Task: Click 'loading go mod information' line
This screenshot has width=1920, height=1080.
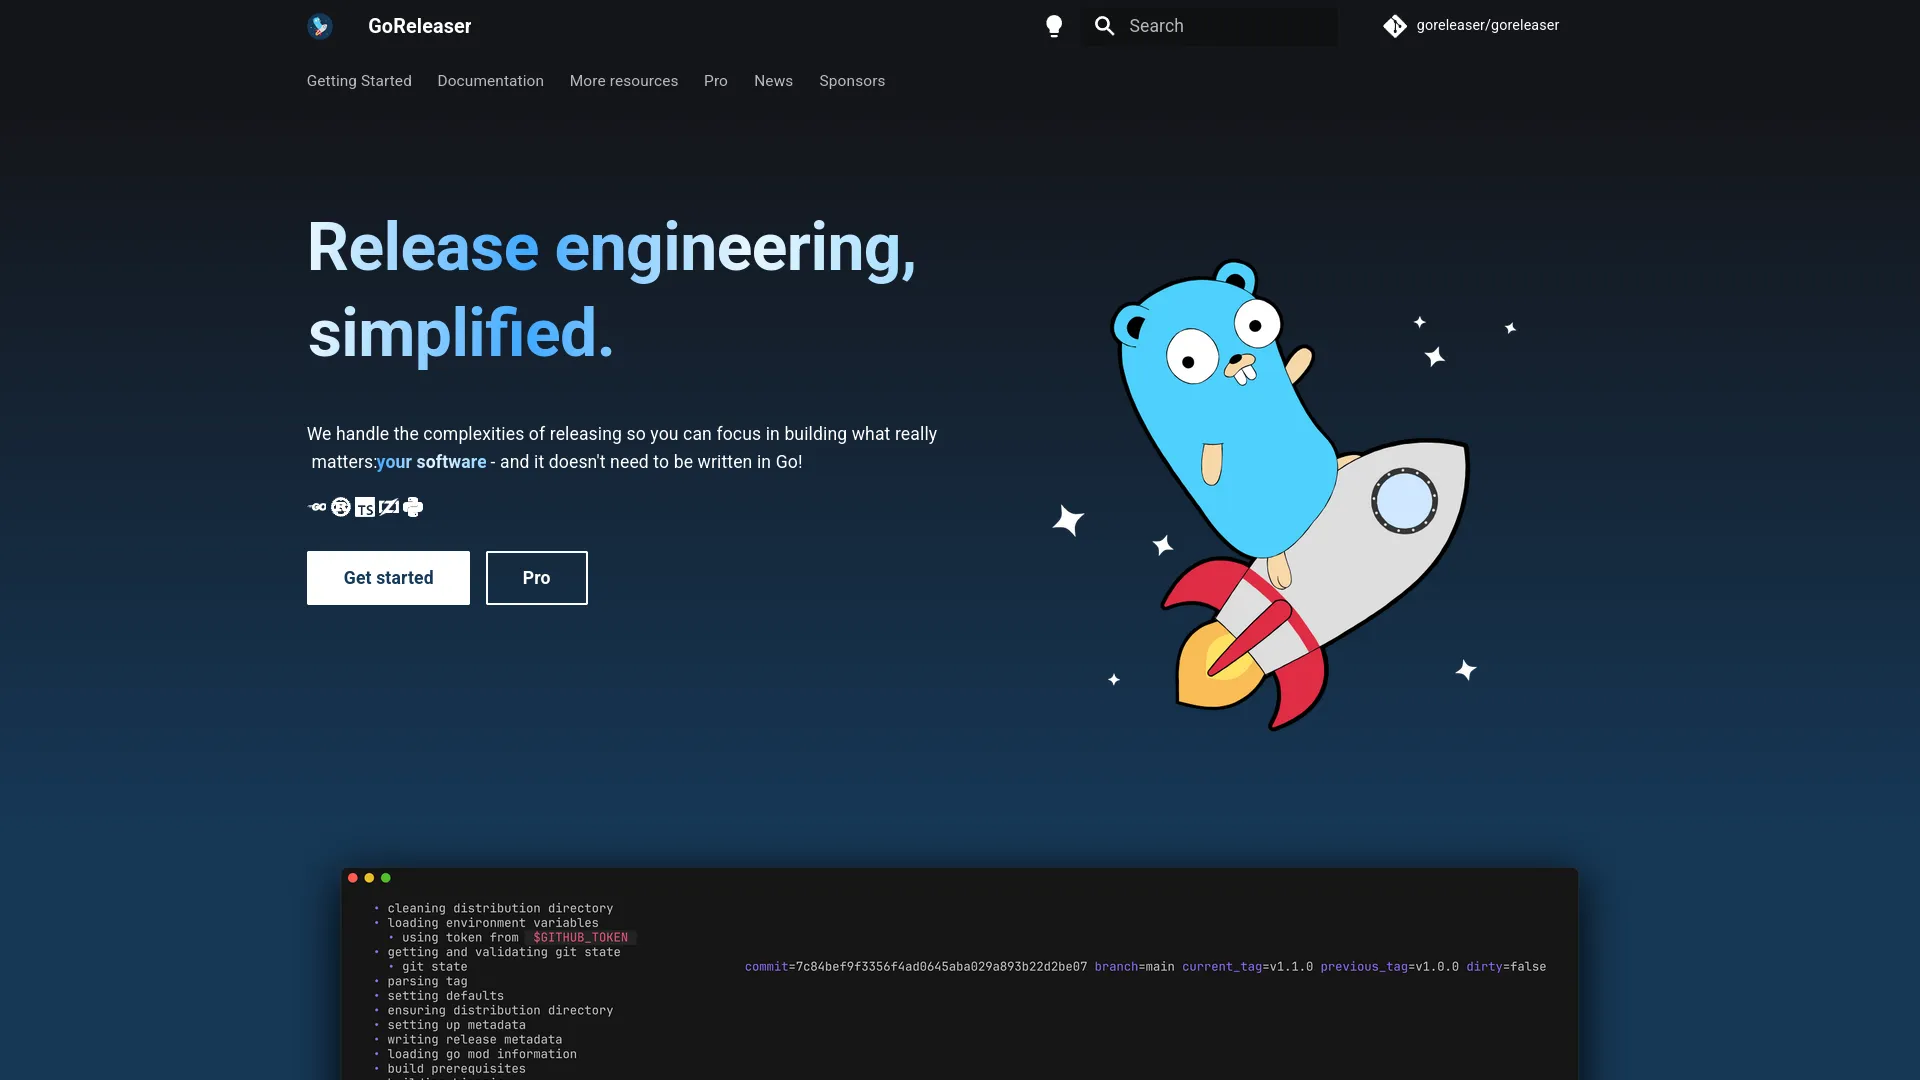Action: pos(482,1054)
